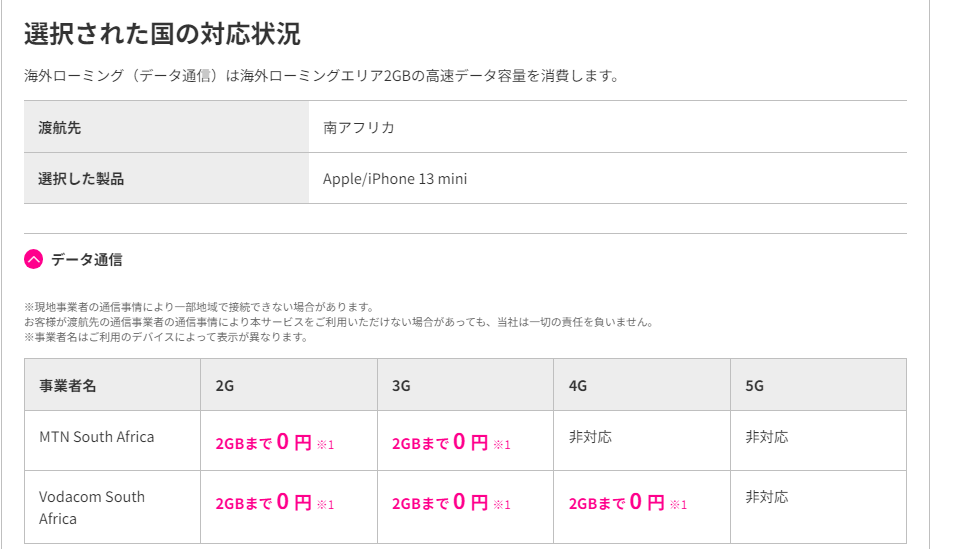Select the 事業者名 column header
The image size is (976, 549).
point(68,385)
